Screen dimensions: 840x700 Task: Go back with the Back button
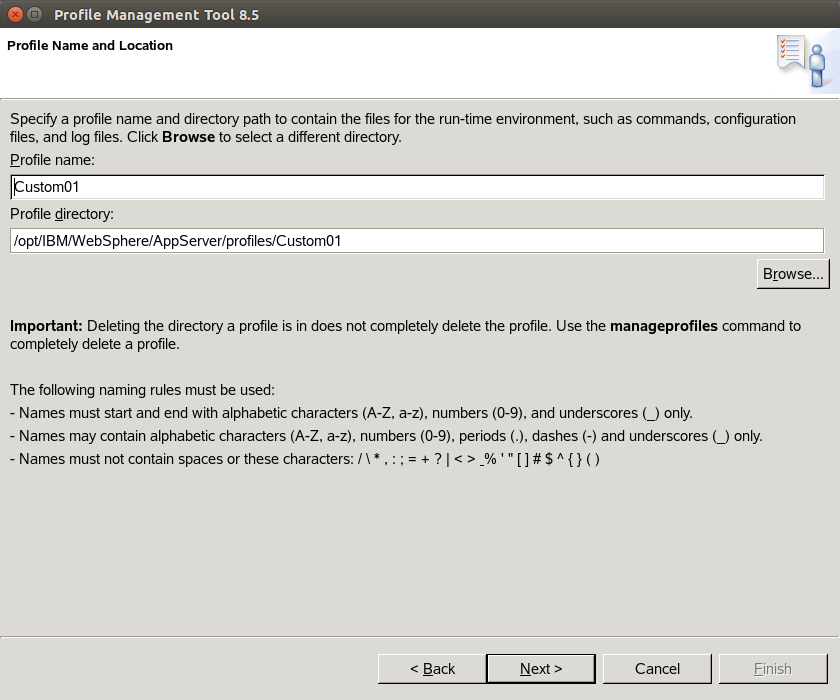pyautogui.click(x=432, y=668)
